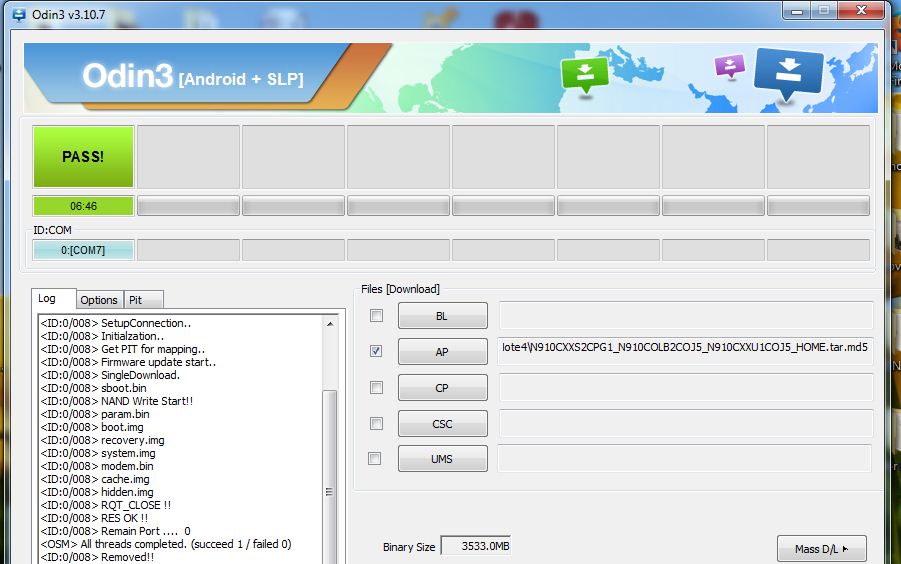
Task: Click the BL file path field
Action: point(686,316)
